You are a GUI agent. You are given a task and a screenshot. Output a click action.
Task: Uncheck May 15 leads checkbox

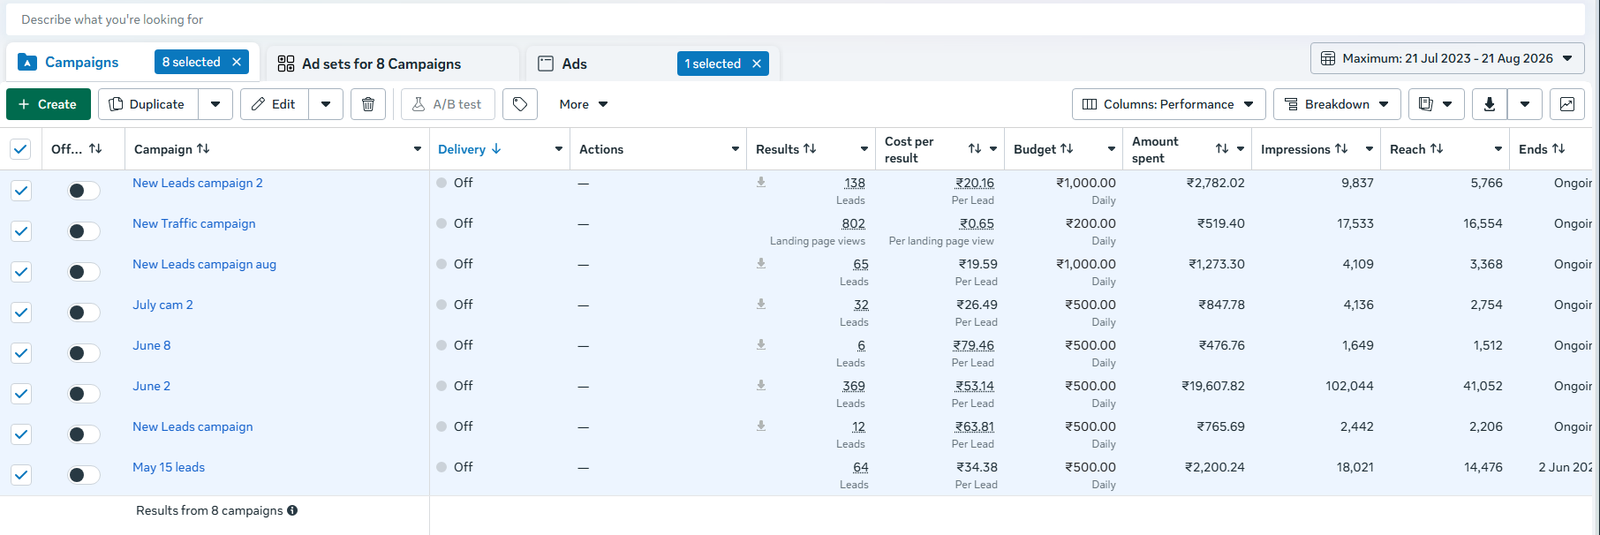pyautogui.click(x=21, y=475)
